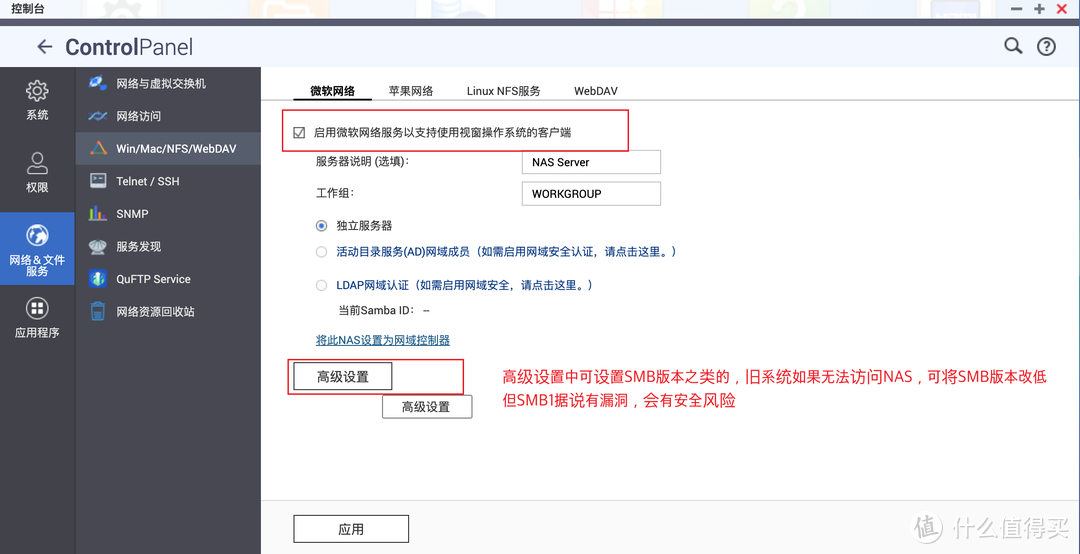1080x554 pixels.
Task: Open the search magnifier icon
Action: pos(1012,46)
